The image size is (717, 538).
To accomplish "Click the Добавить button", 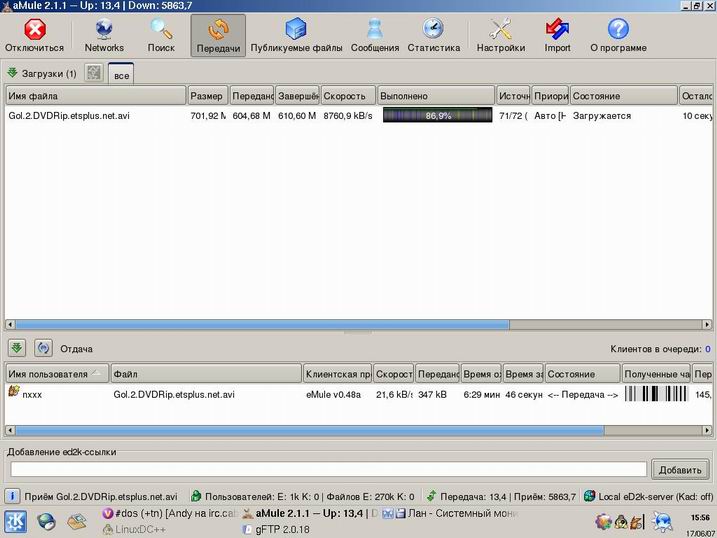I will click(x=680, y=469).
